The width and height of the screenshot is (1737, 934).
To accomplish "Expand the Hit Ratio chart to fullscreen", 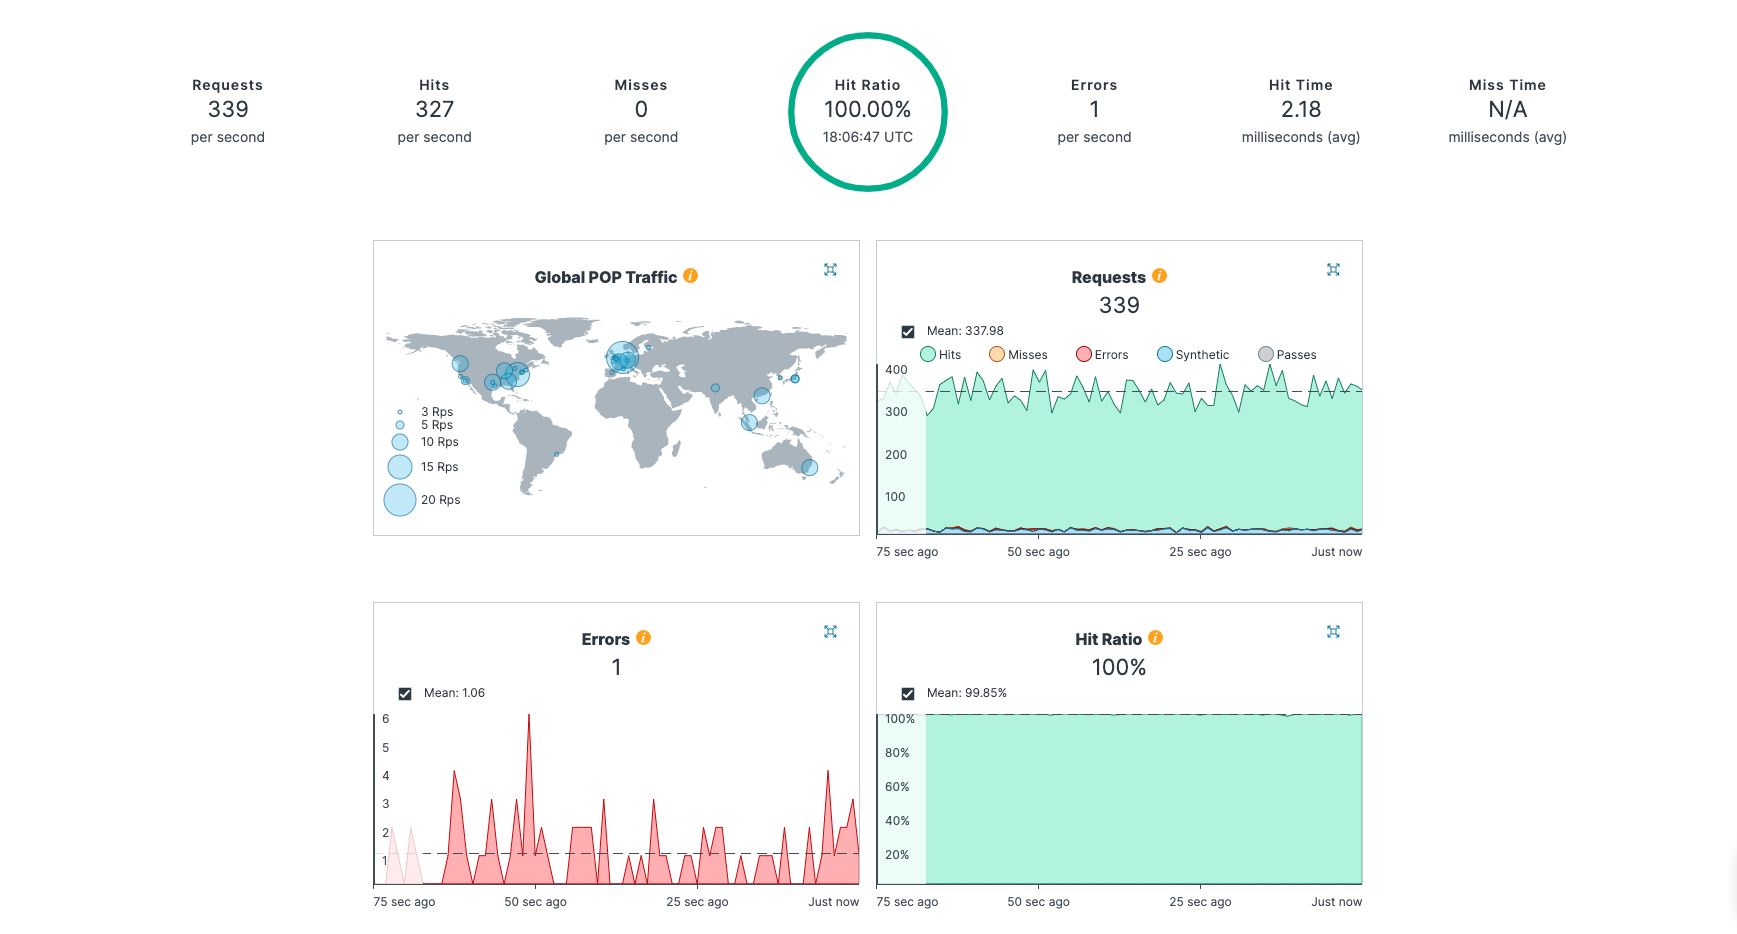I will [x=1333, y=631].
